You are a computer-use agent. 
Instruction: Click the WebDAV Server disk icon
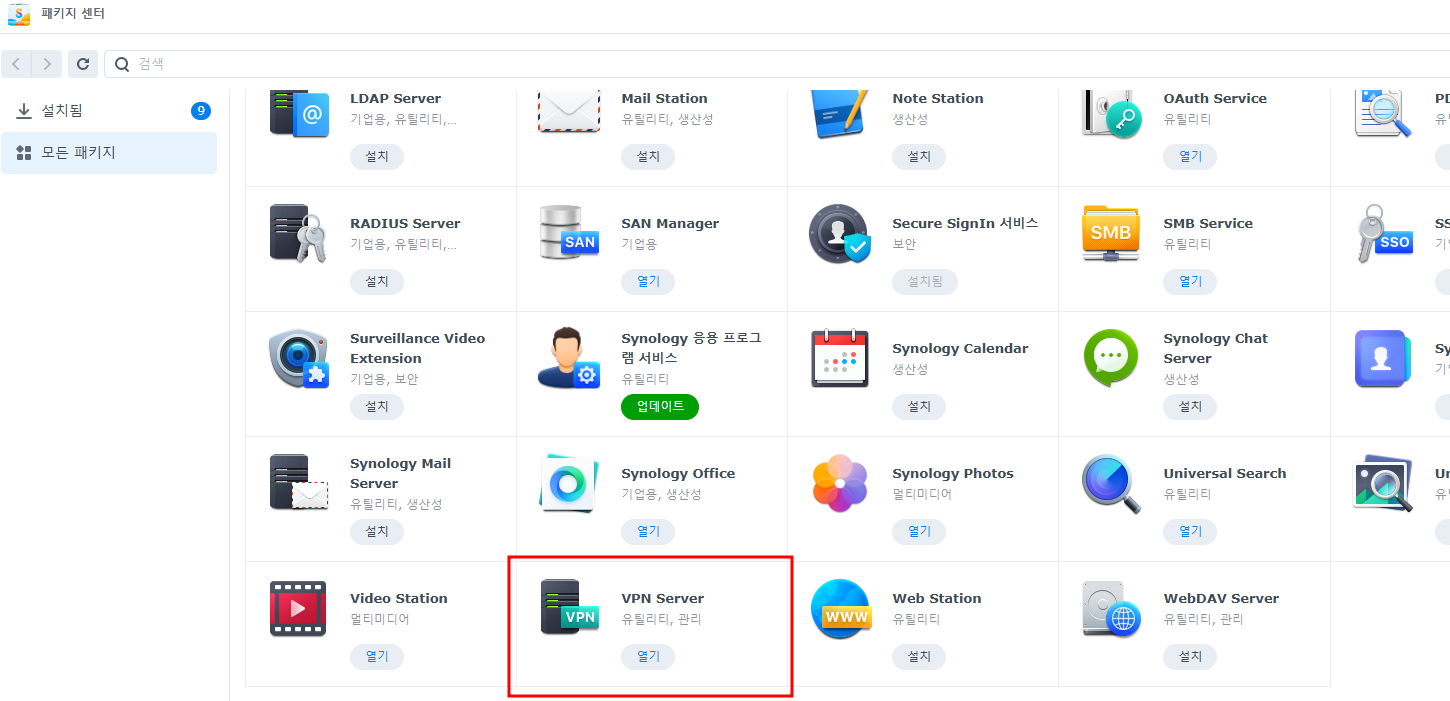point(1111,609)
